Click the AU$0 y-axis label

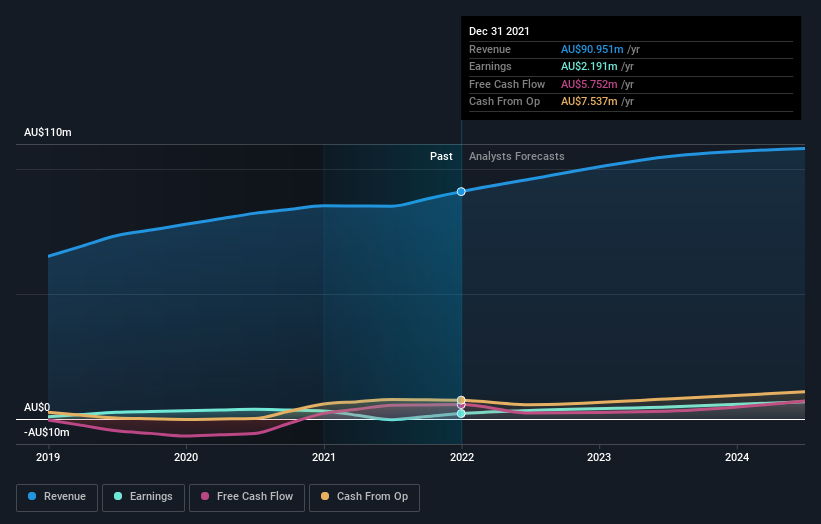[37, 407]
